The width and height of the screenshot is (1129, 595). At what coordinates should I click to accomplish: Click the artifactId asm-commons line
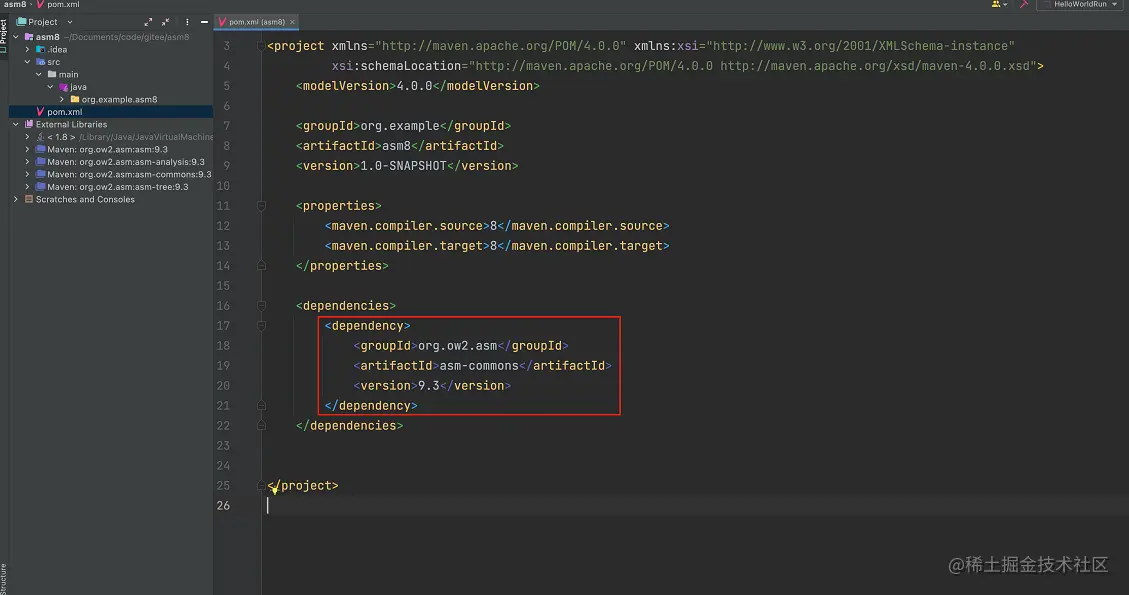click(482, 366)
